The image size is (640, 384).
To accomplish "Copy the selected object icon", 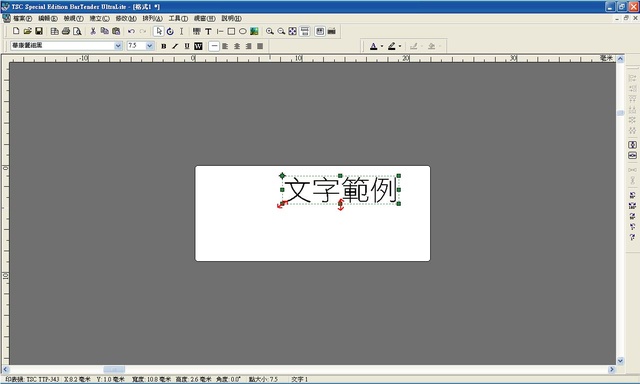I will (104, 31).
